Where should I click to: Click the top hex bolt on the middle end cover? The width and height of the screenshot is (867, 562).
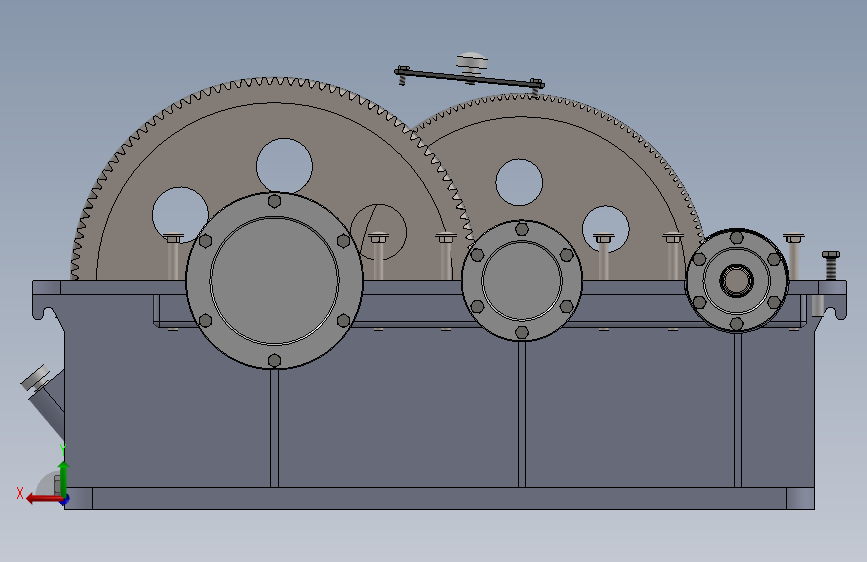521,228
